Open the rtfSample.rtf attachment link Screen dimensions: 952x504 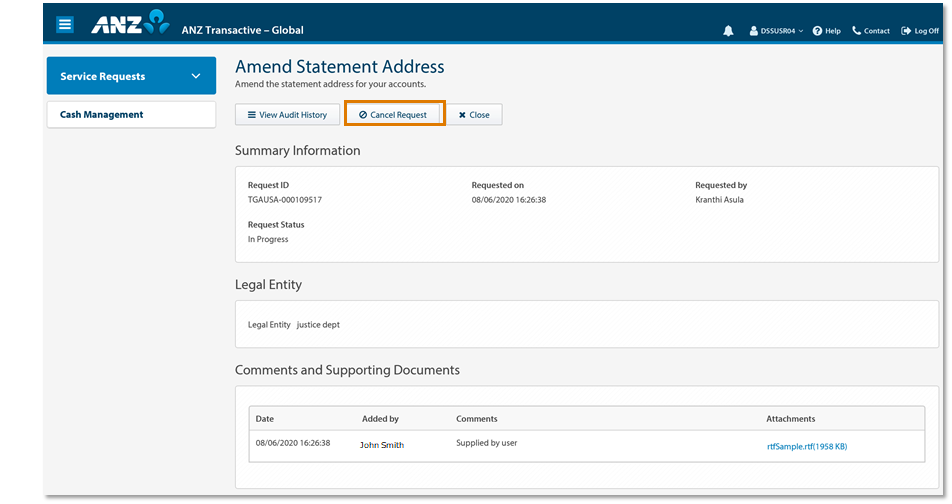pyautogui.click(x=806, y=446)
